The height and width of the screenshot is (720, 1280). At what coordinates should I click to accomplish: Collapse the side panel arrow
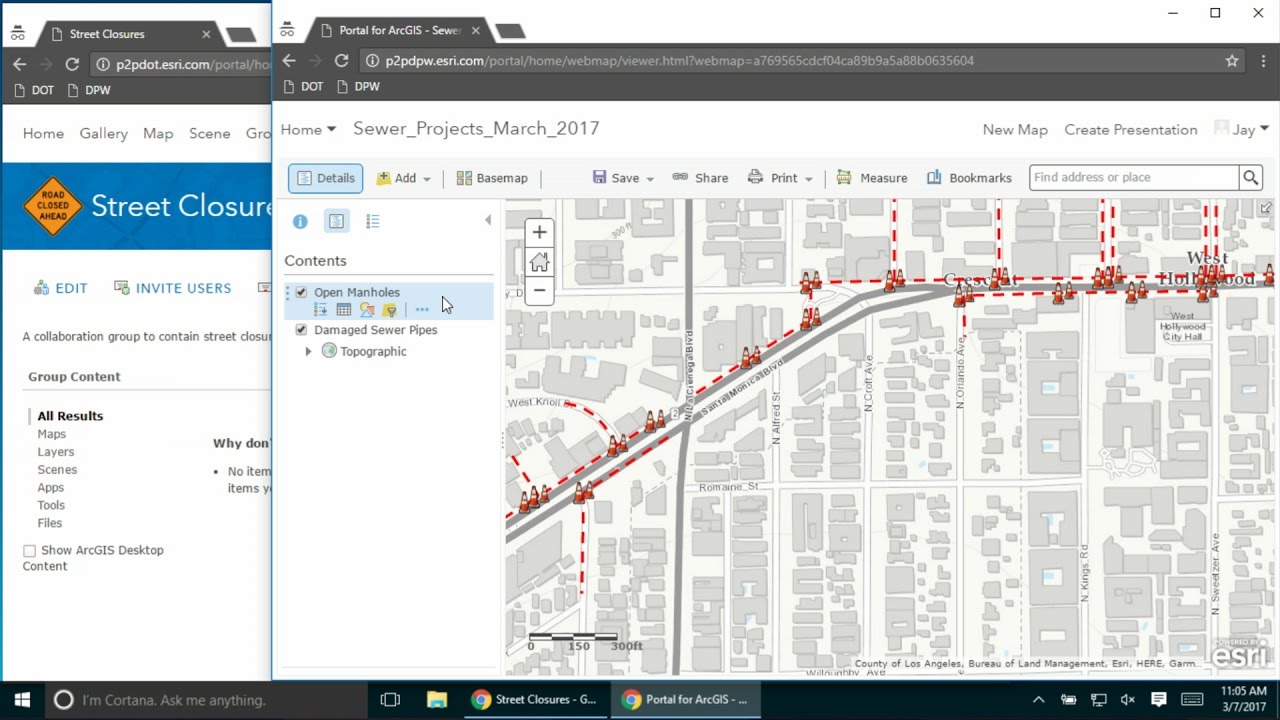[488, 220]
